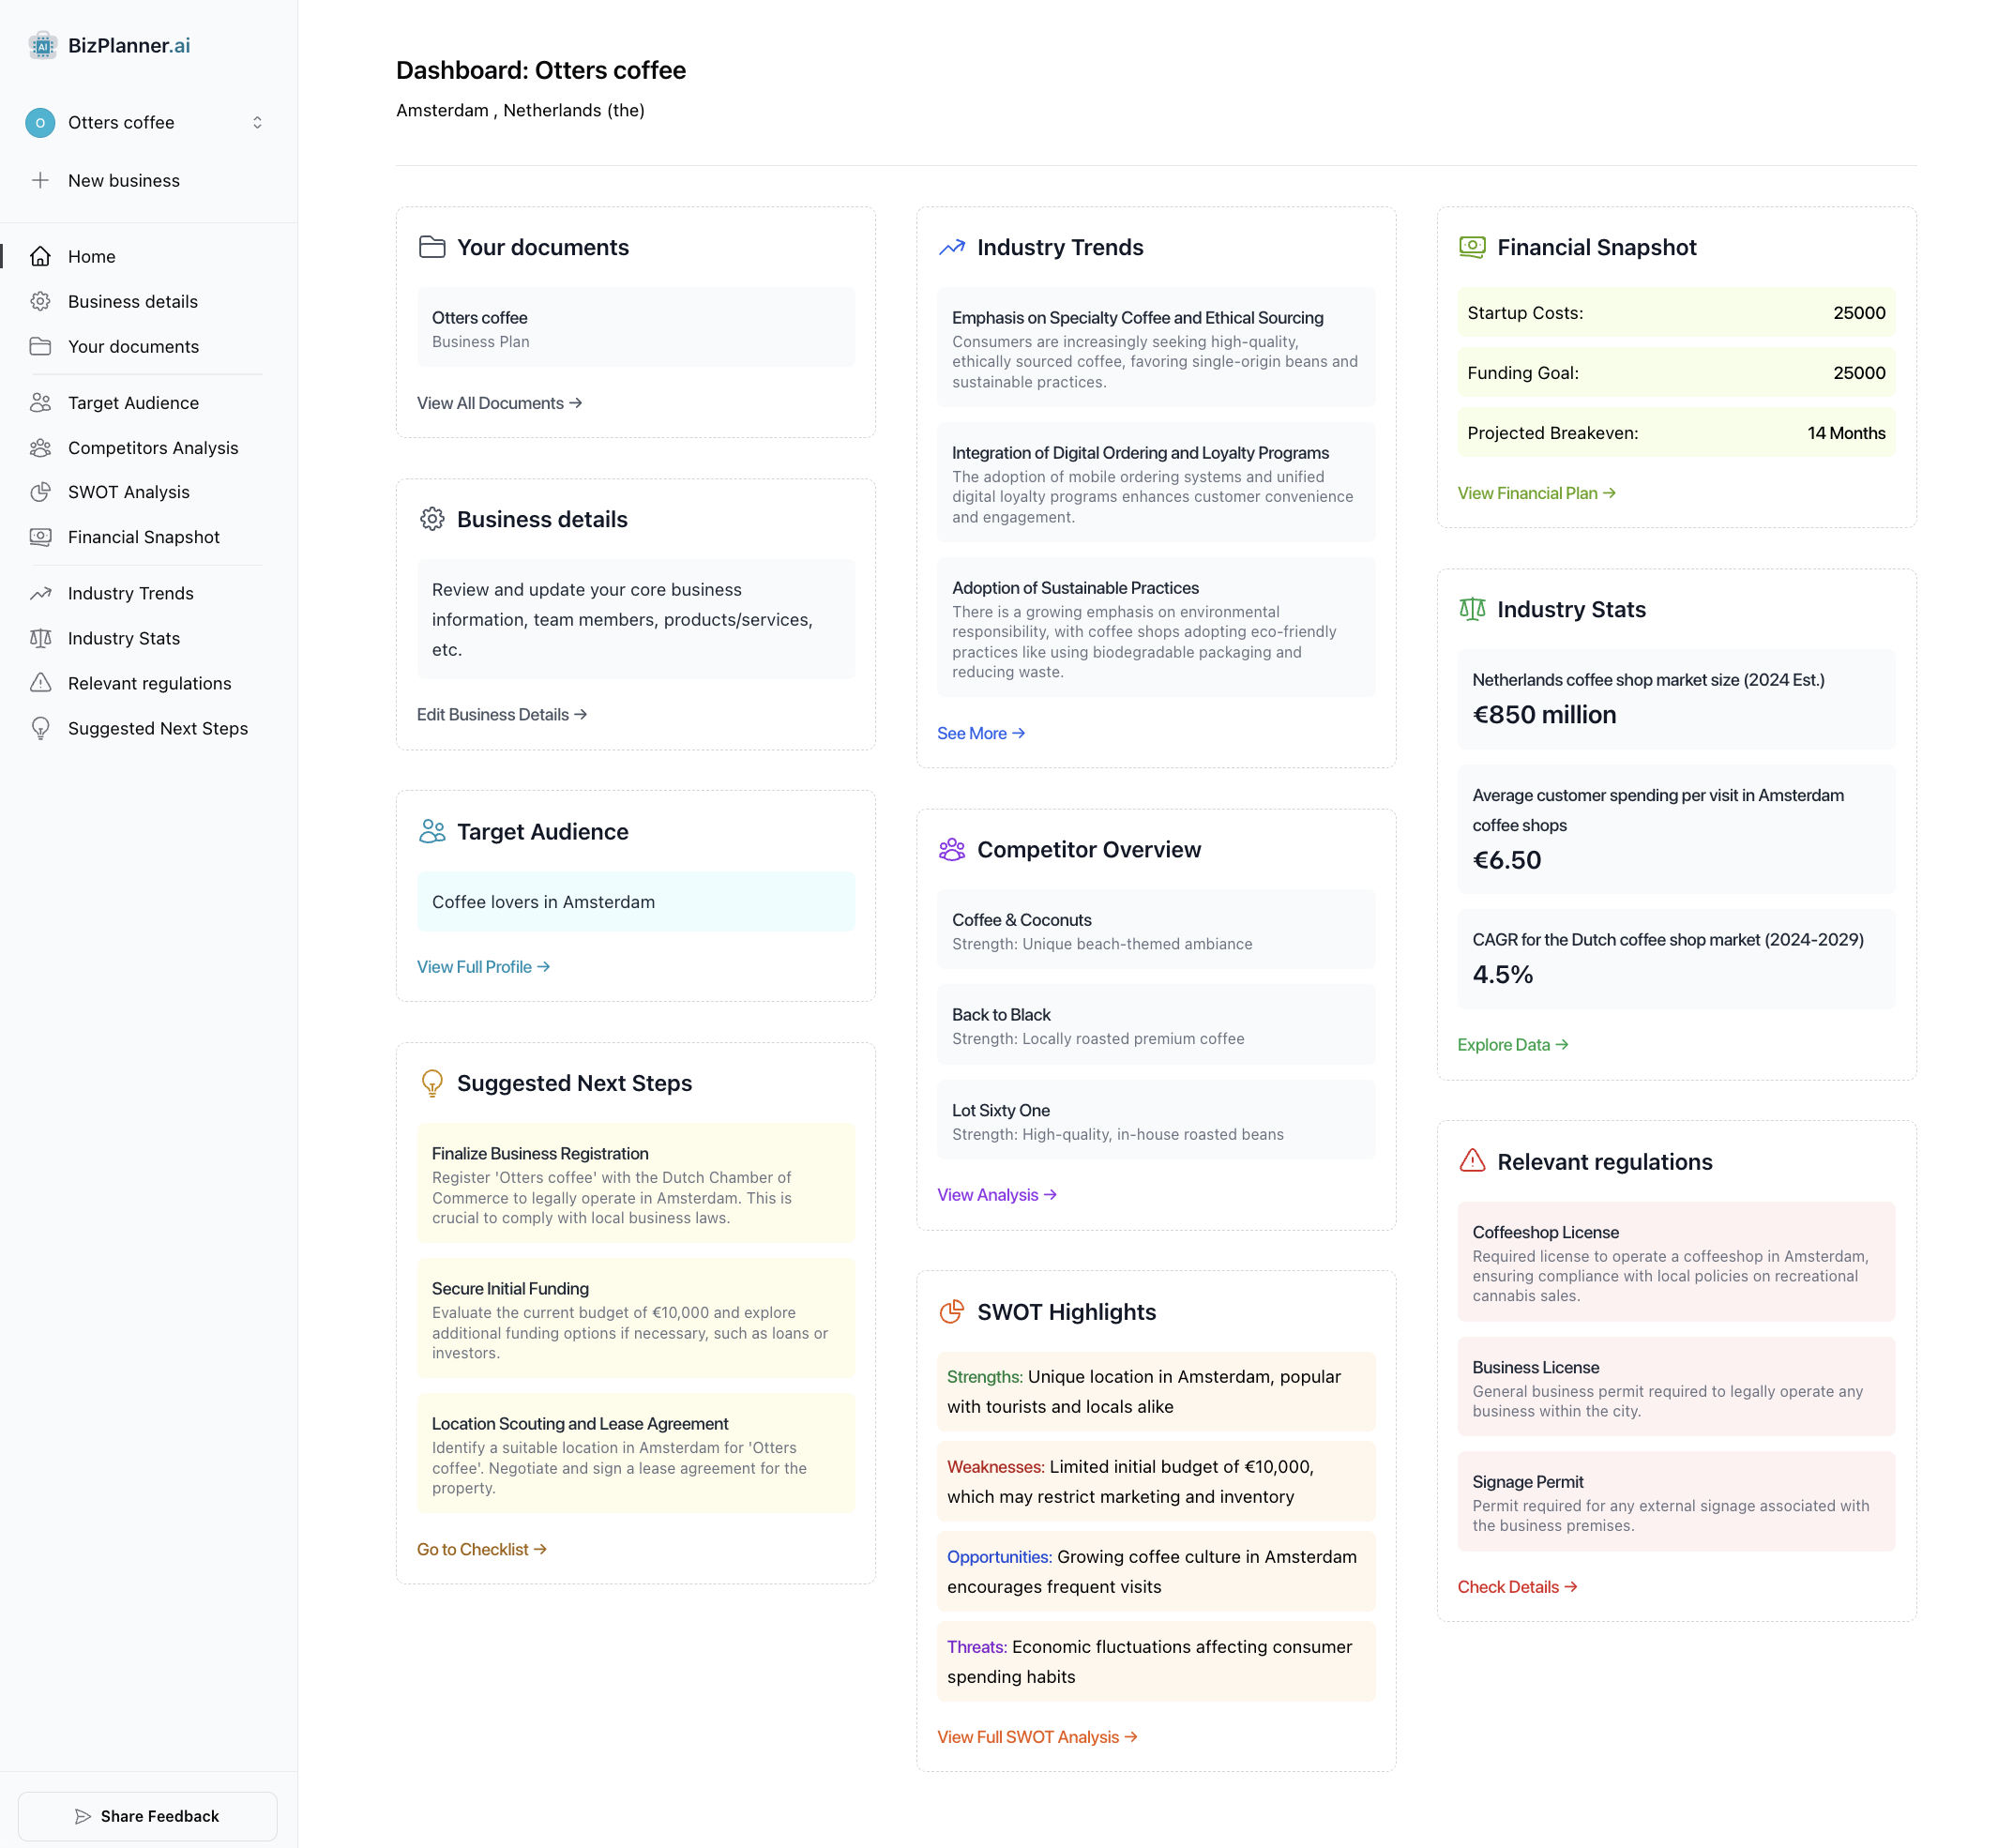Image resolution: width=2013 pixels, height=1848 pixels.
Task: Select Business details in the sidebar
Action: click(132, 301)
